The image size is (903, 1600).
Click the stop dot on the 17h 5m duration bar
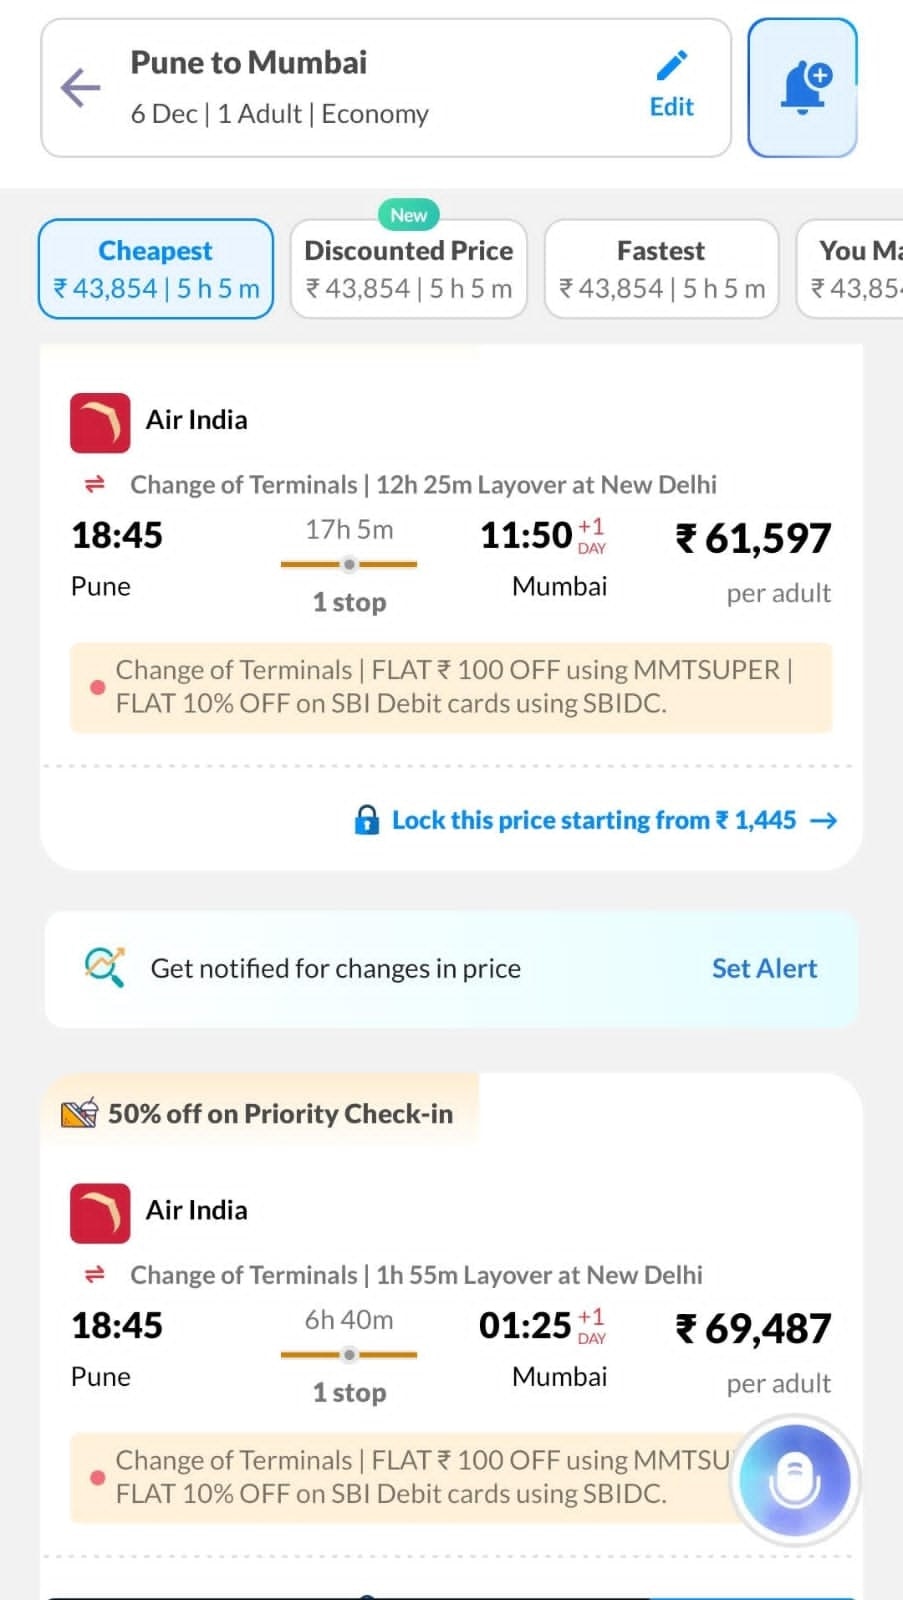click(349, 564)
